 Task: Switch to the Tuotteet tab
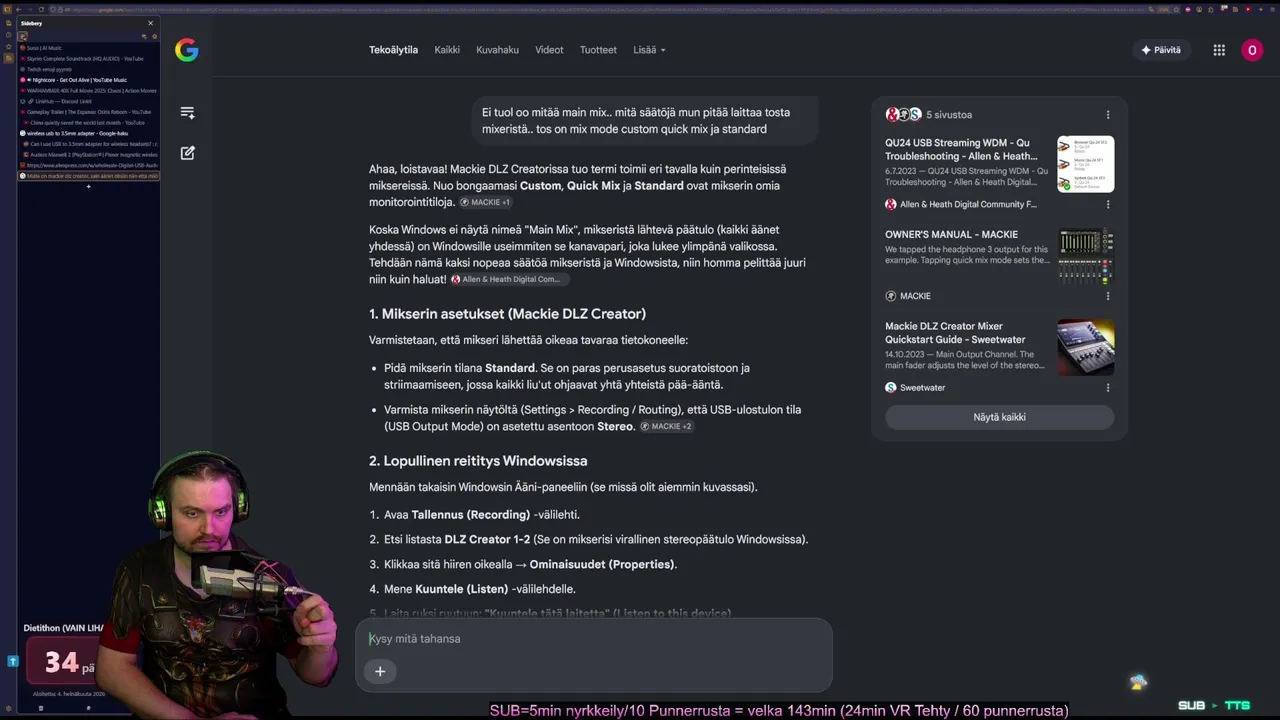pos(598,50)
